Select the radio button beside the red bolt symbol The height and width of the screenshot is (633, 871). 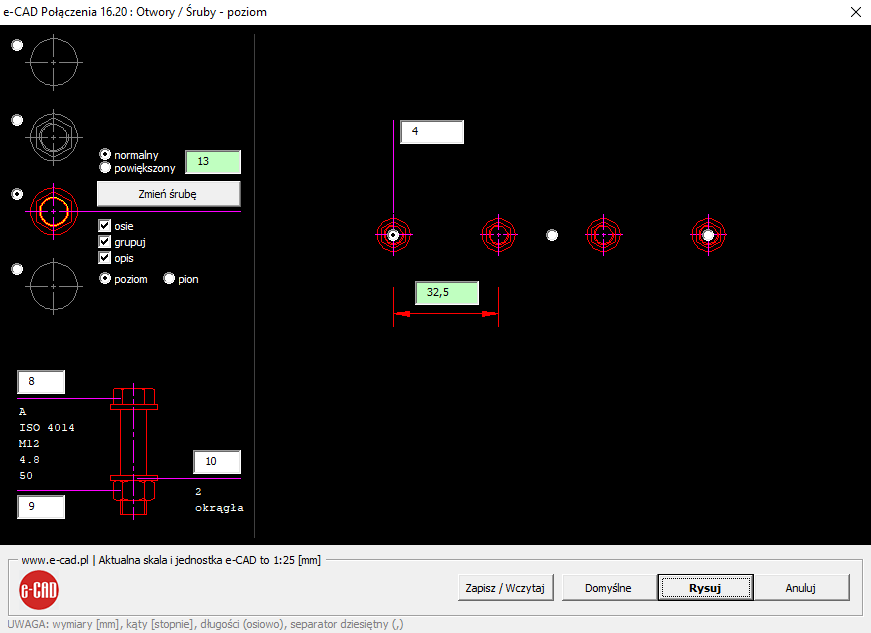pos(17,194)
